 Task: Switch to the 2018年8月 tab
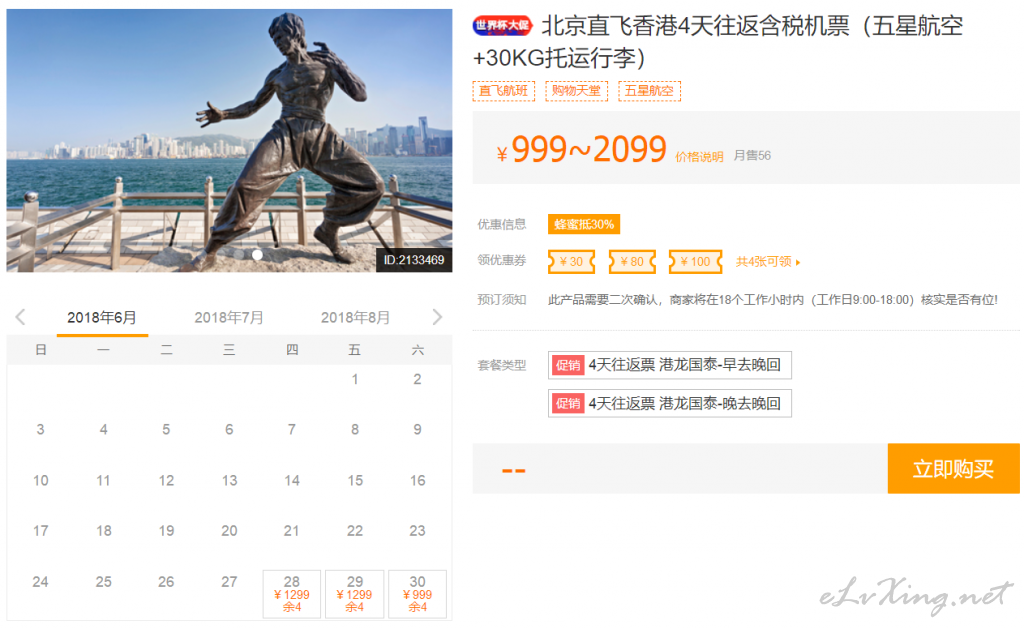[355, 317]
